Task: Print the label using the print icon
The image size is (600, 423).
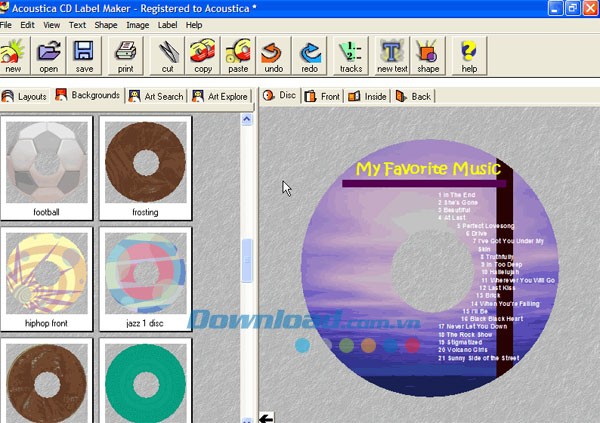Action: pos(126,56)
